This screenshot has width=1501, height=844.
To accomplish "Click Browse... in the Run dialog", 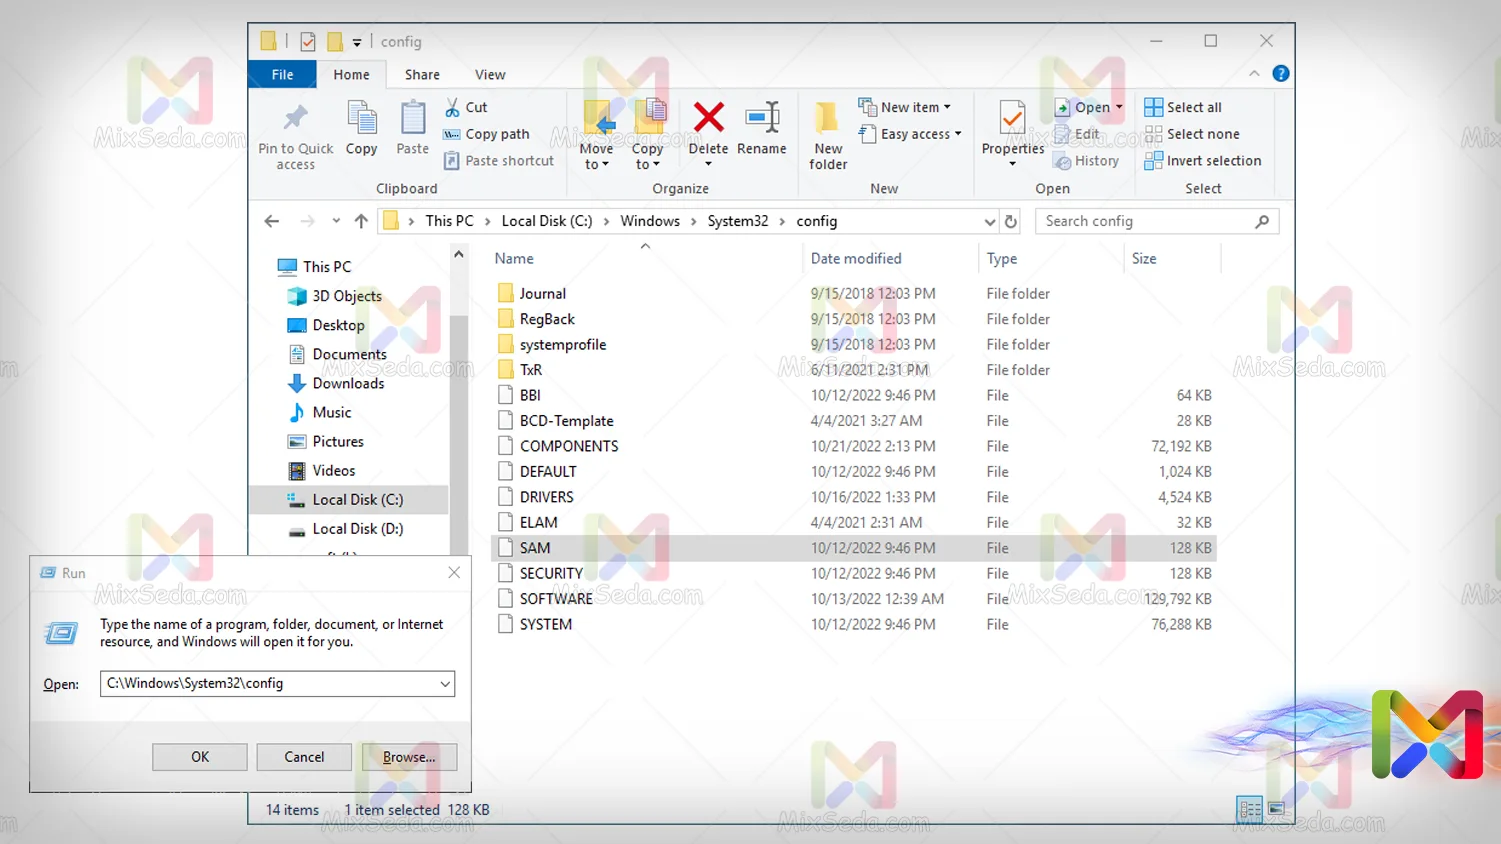I will pyautogui.click(x=409, y=757).
